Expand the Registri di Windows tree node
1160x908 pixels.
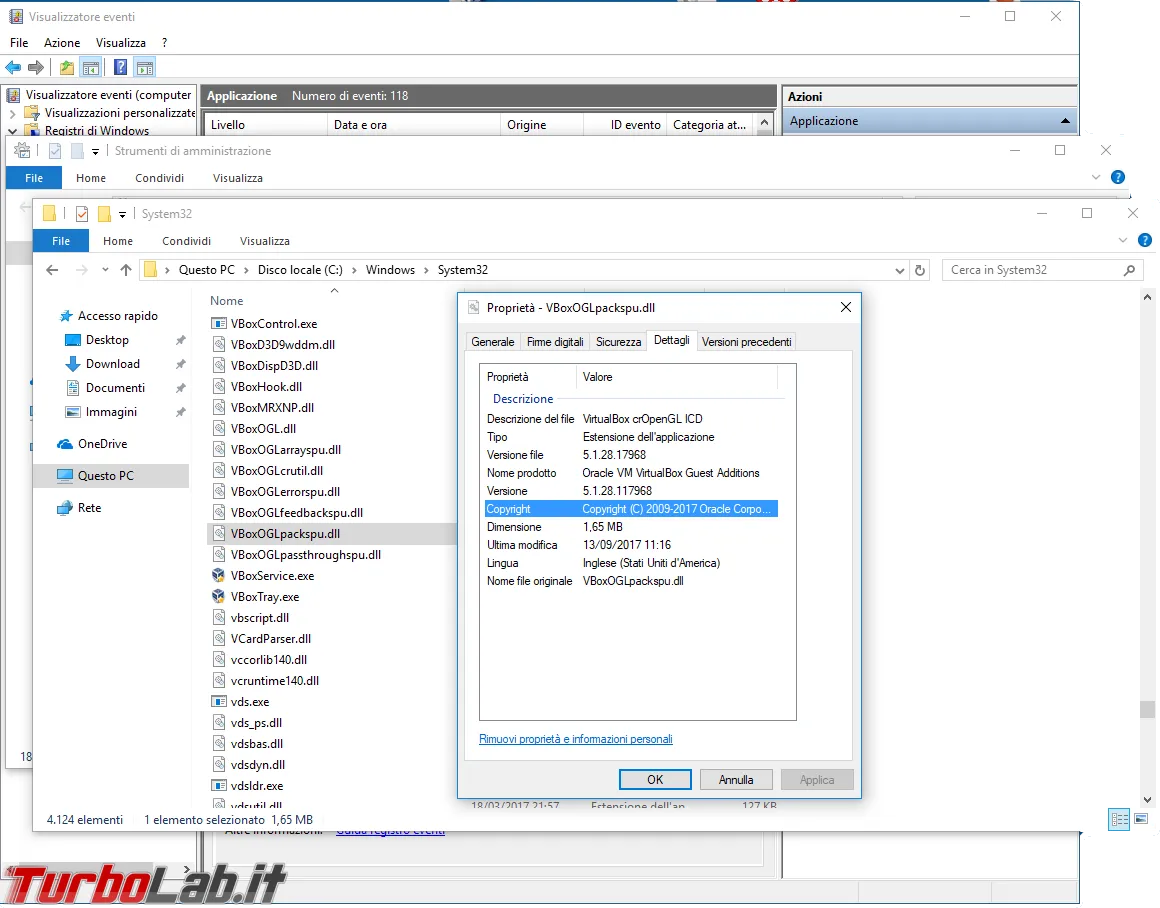pos(13,131)
